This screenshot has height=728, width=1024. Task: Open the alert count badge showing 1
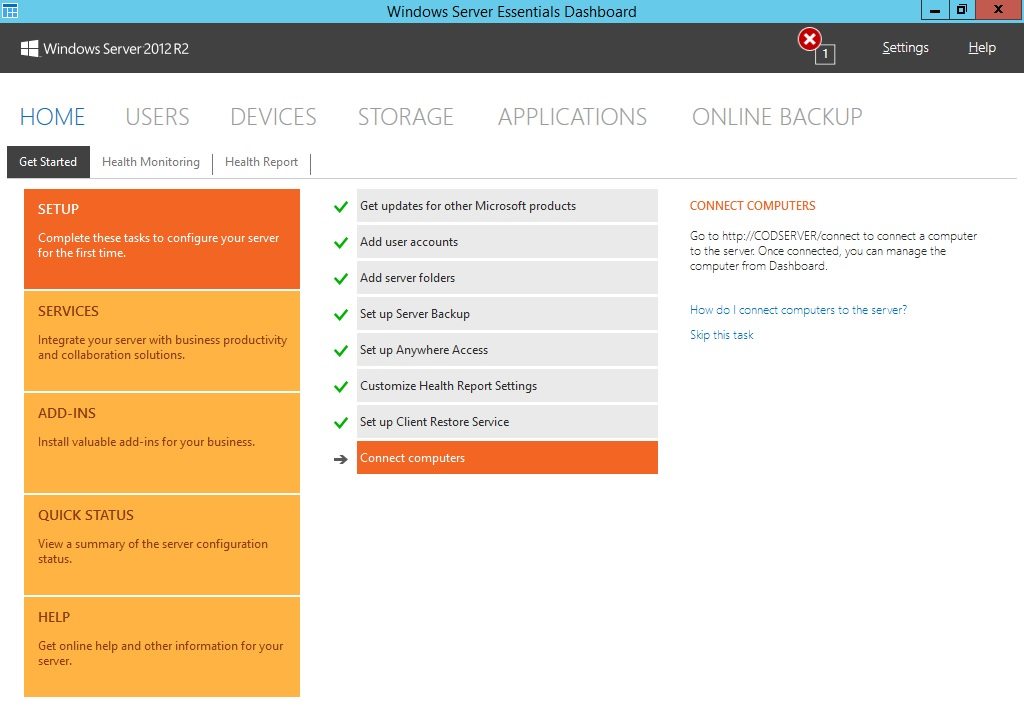(x=825, y=54)
